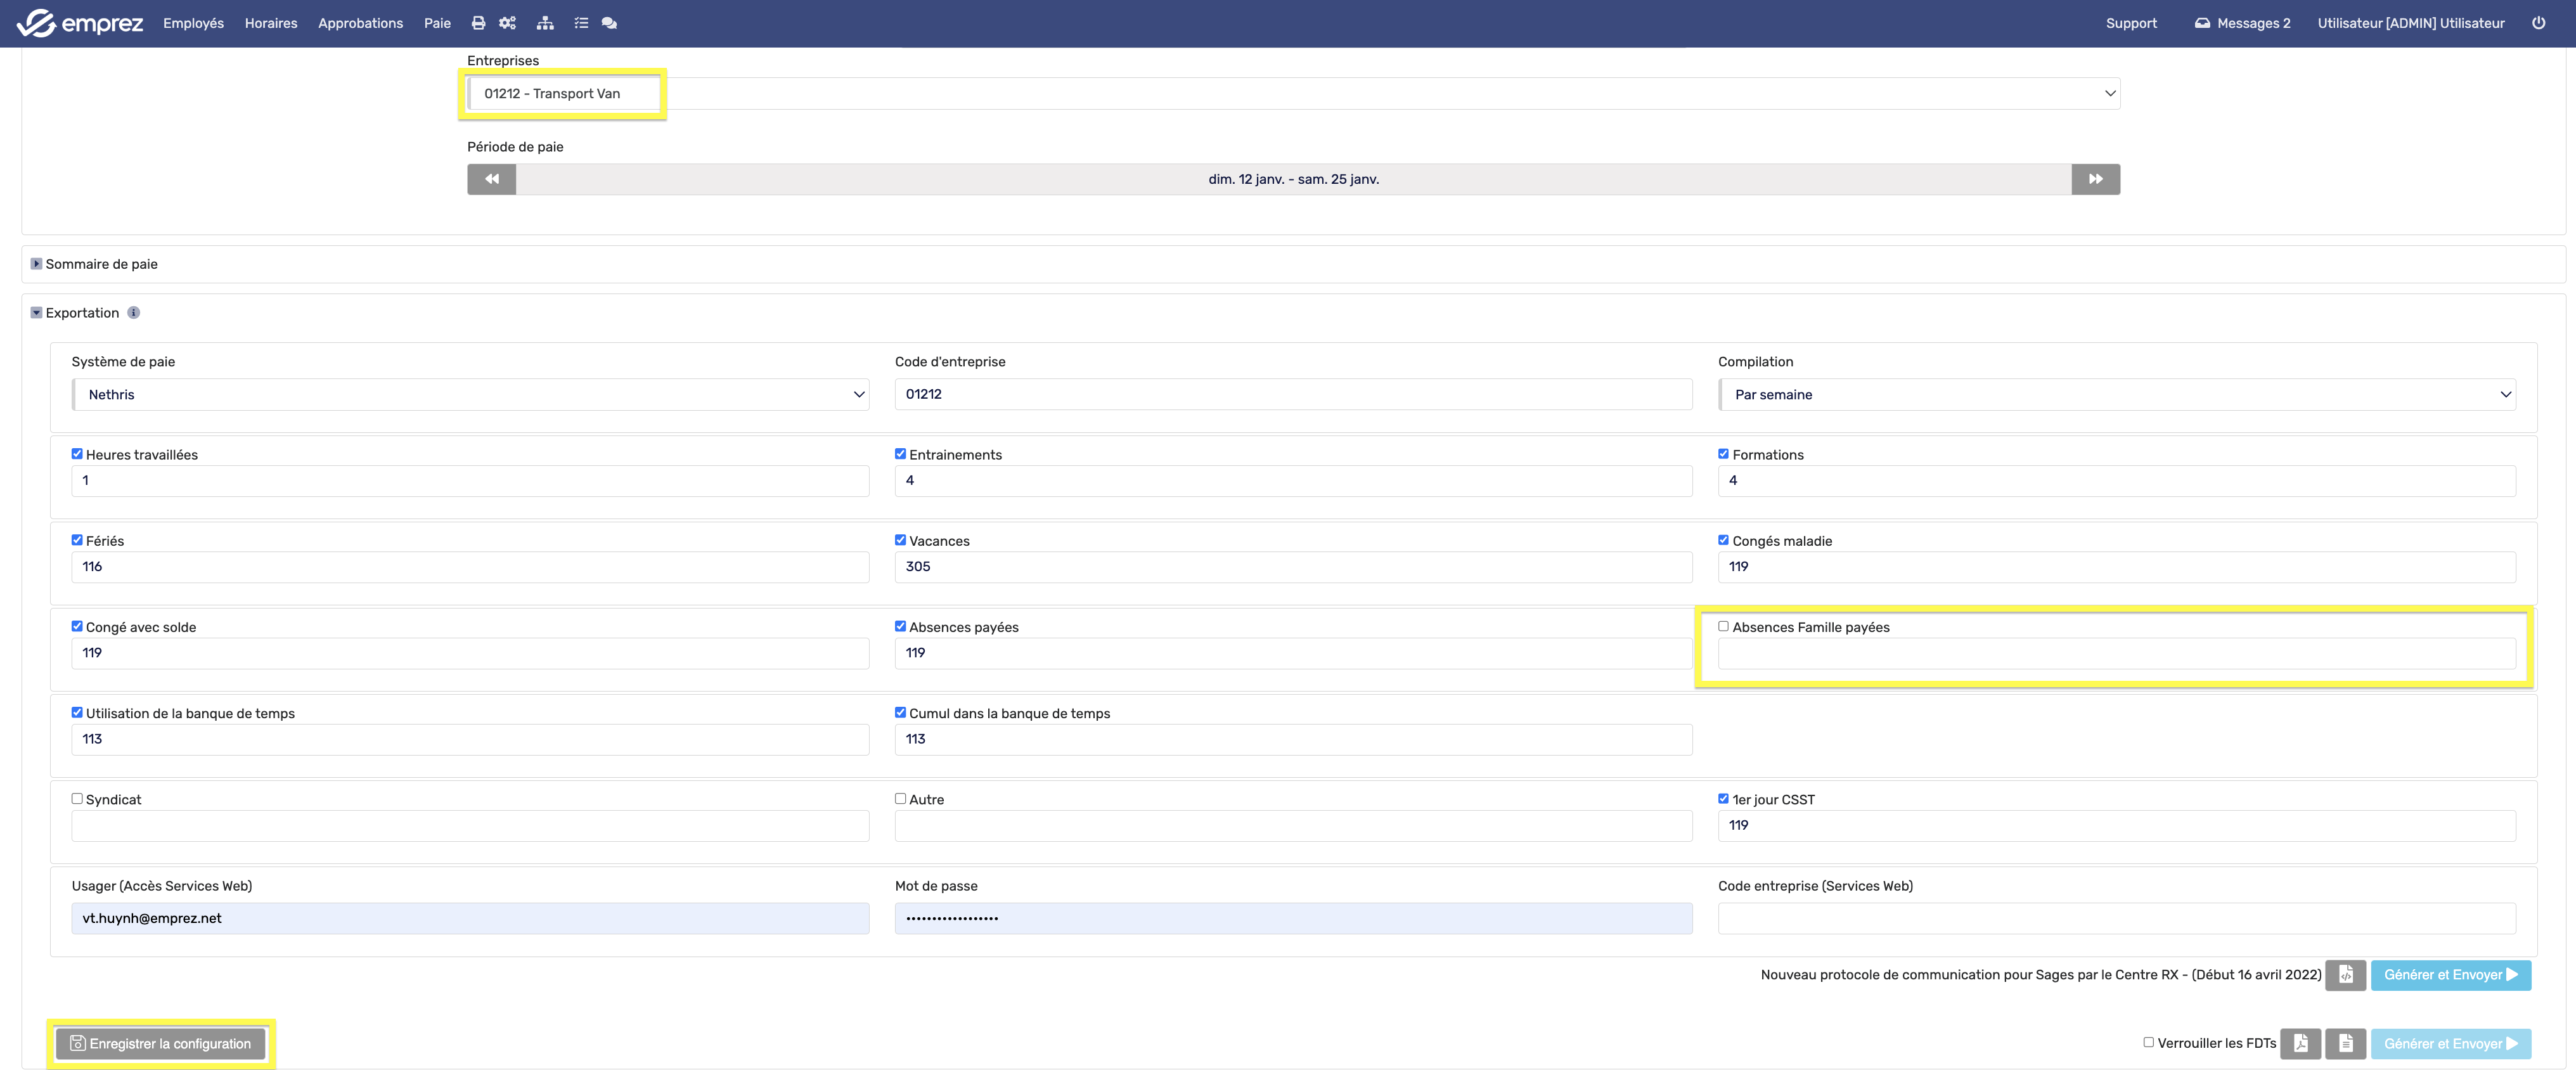Check the Syndicat checkbox

pos(77,798)
